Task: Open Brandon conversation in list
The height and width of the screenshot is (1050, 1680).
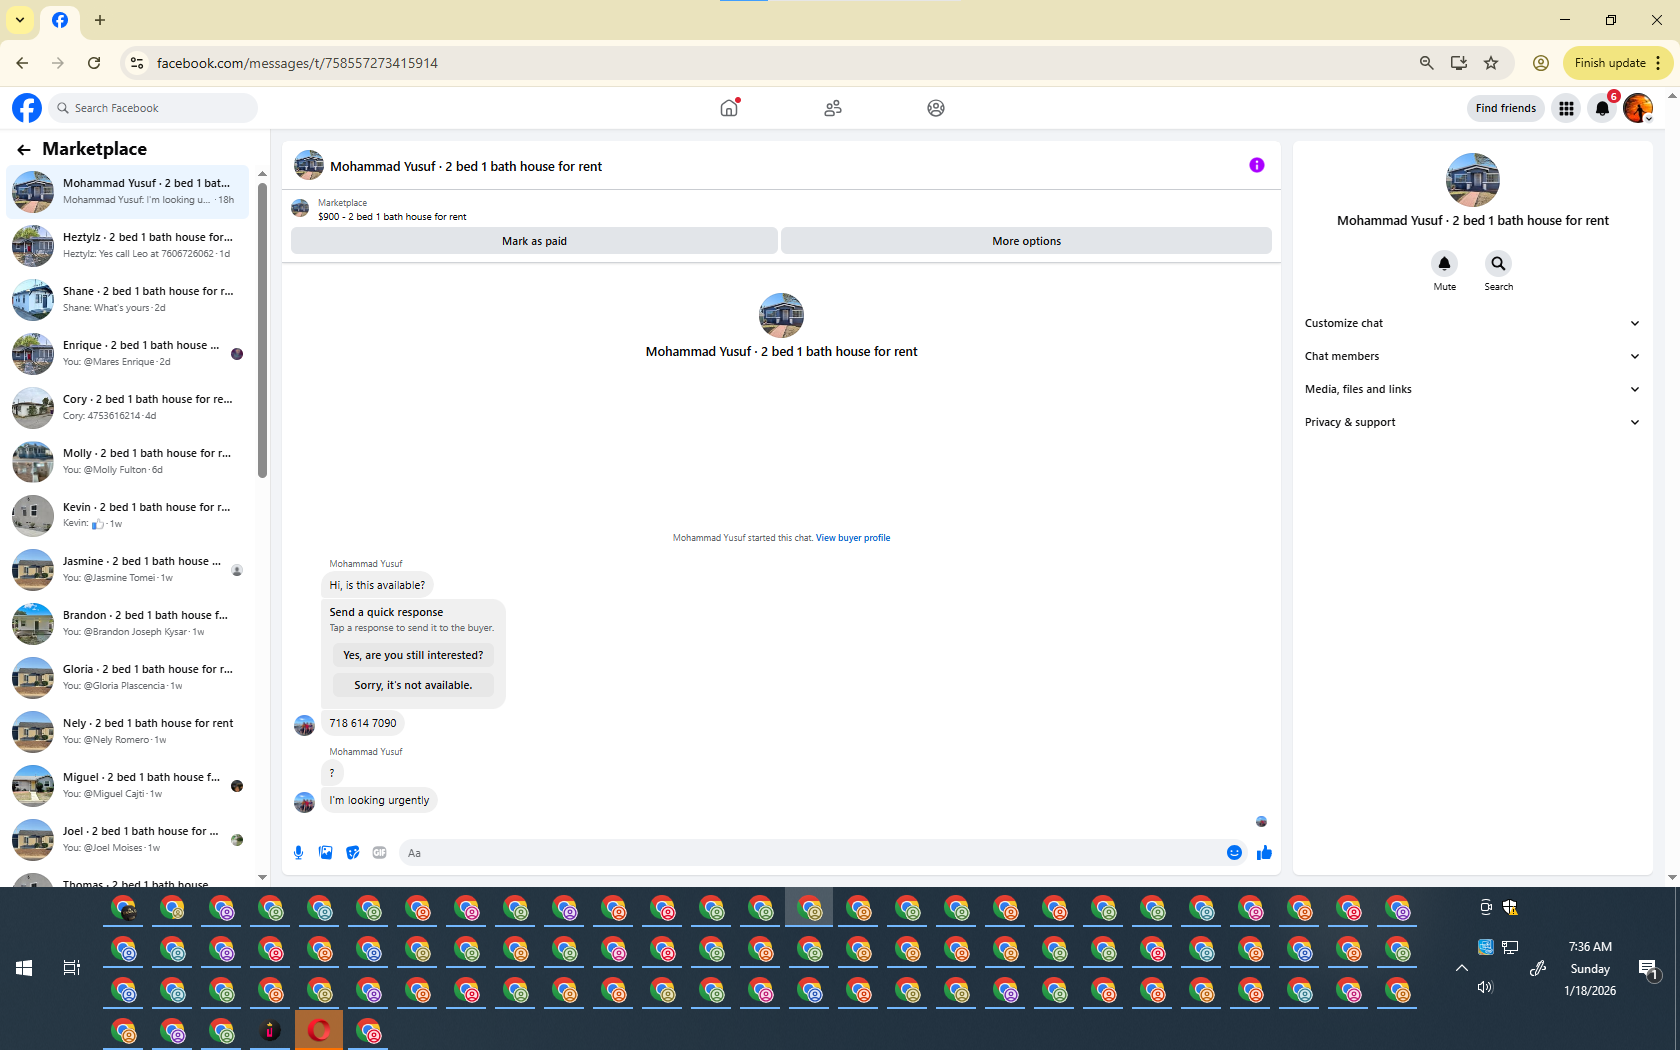Action: pos(129,623)
